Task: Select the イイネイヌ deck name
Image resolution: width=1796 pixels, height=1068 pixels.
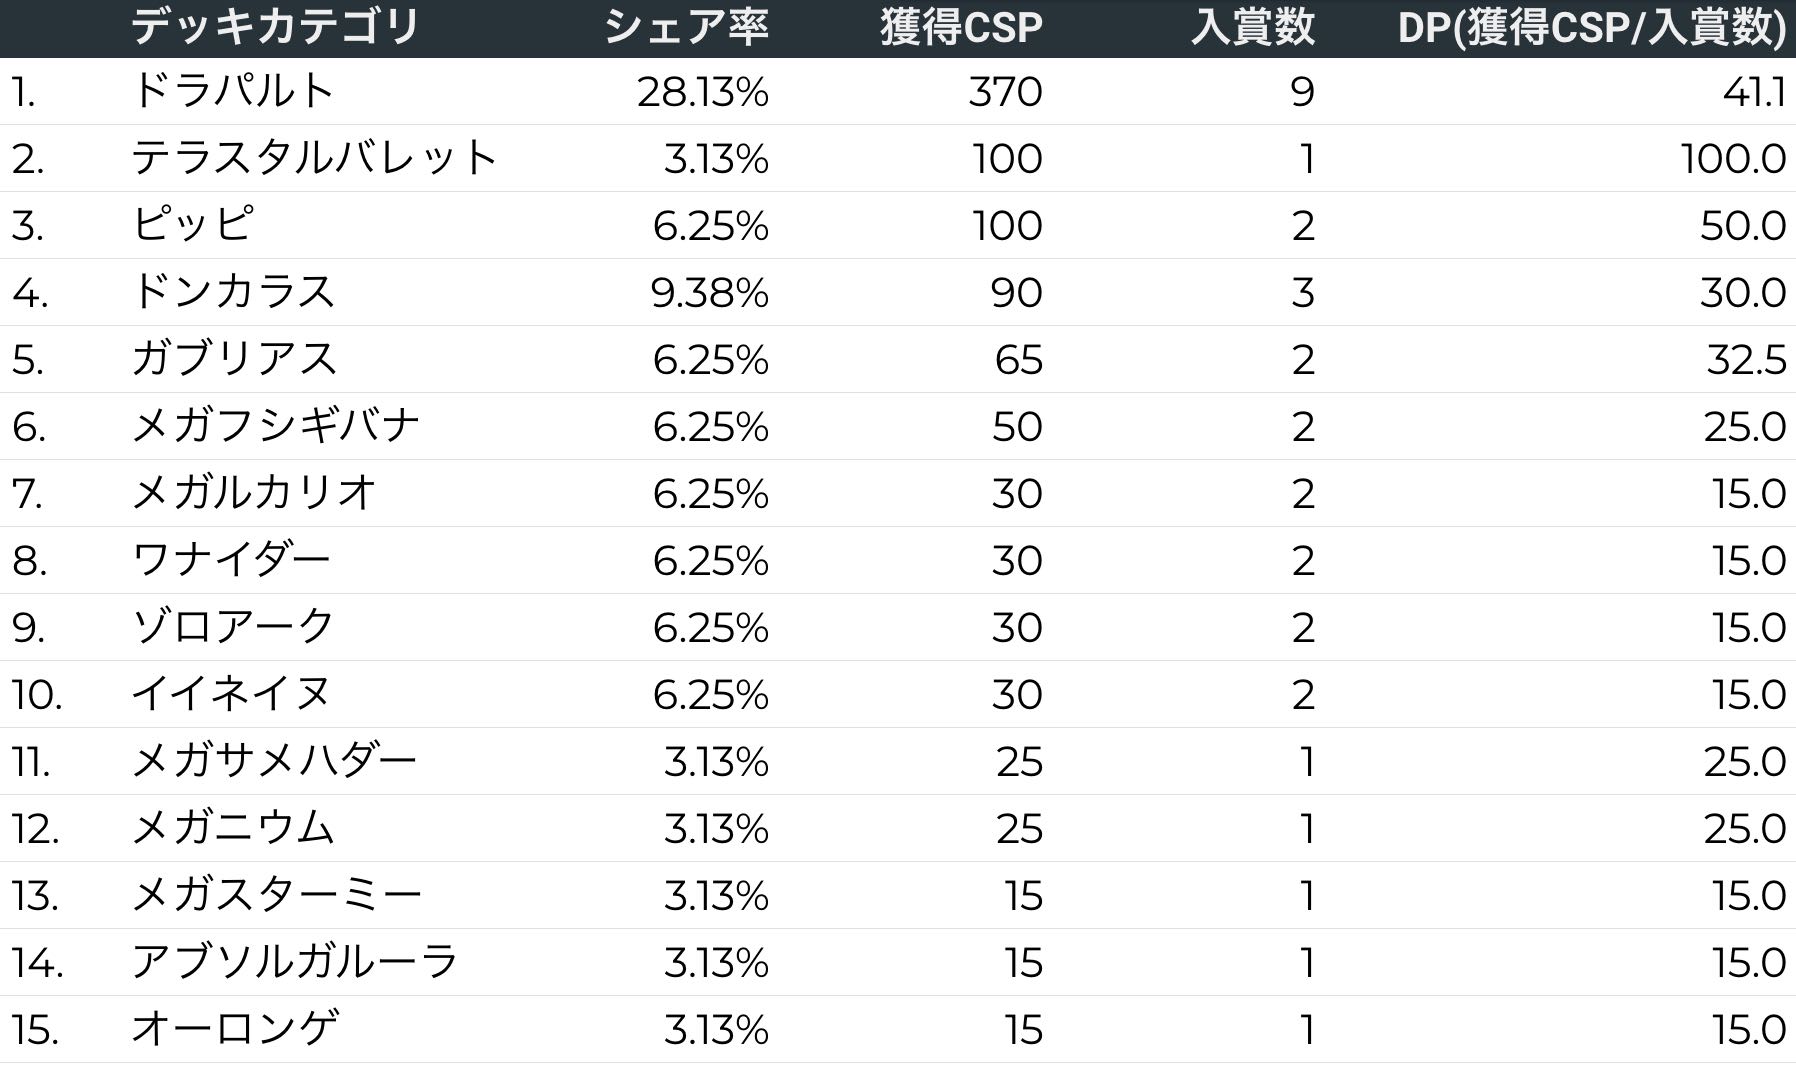Action: 231,694
